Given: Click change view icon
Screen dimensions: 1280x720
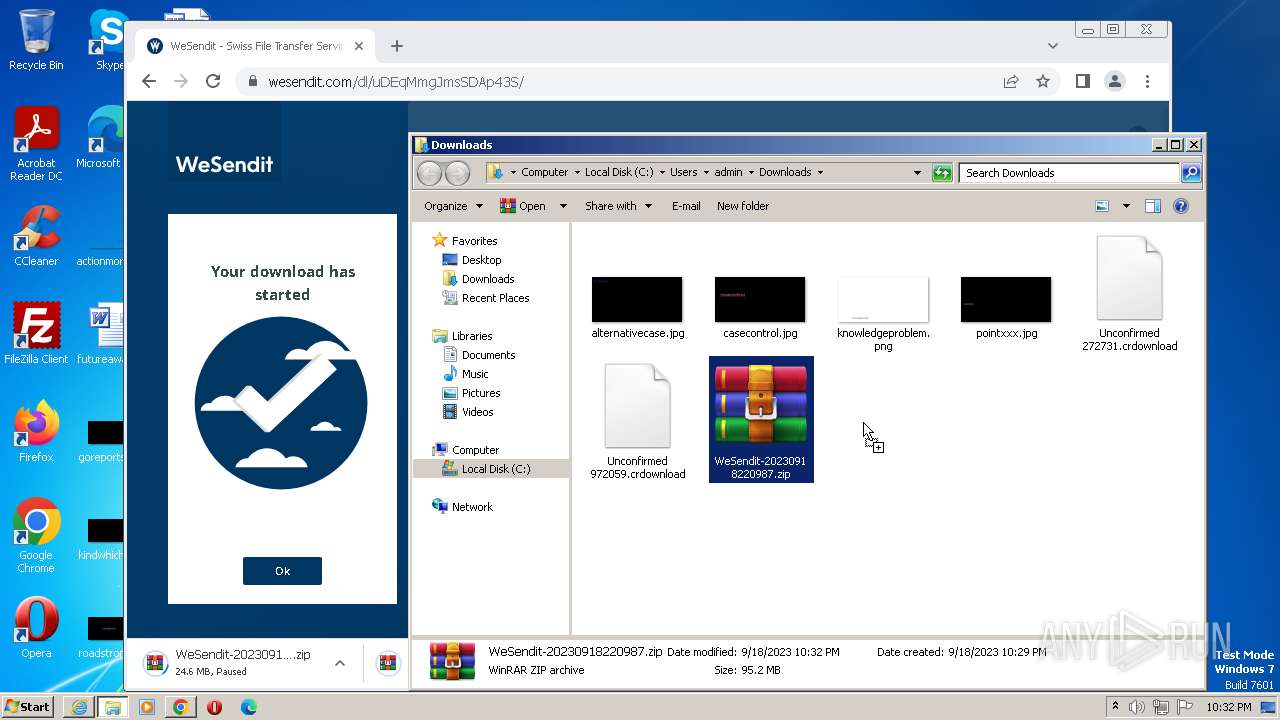Looking at the screenshot, I should tap(1102, 206).
